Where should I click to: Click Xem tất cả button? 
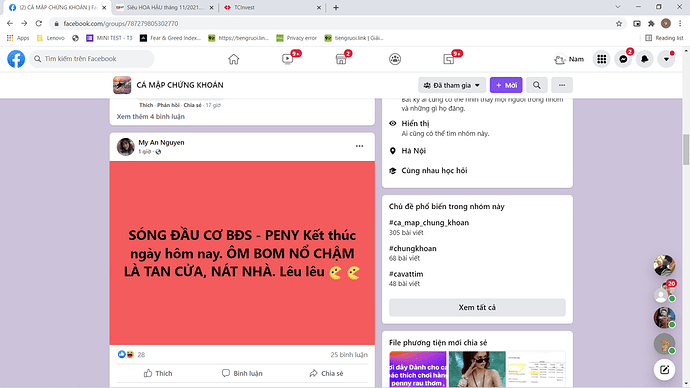pos(477,307)
